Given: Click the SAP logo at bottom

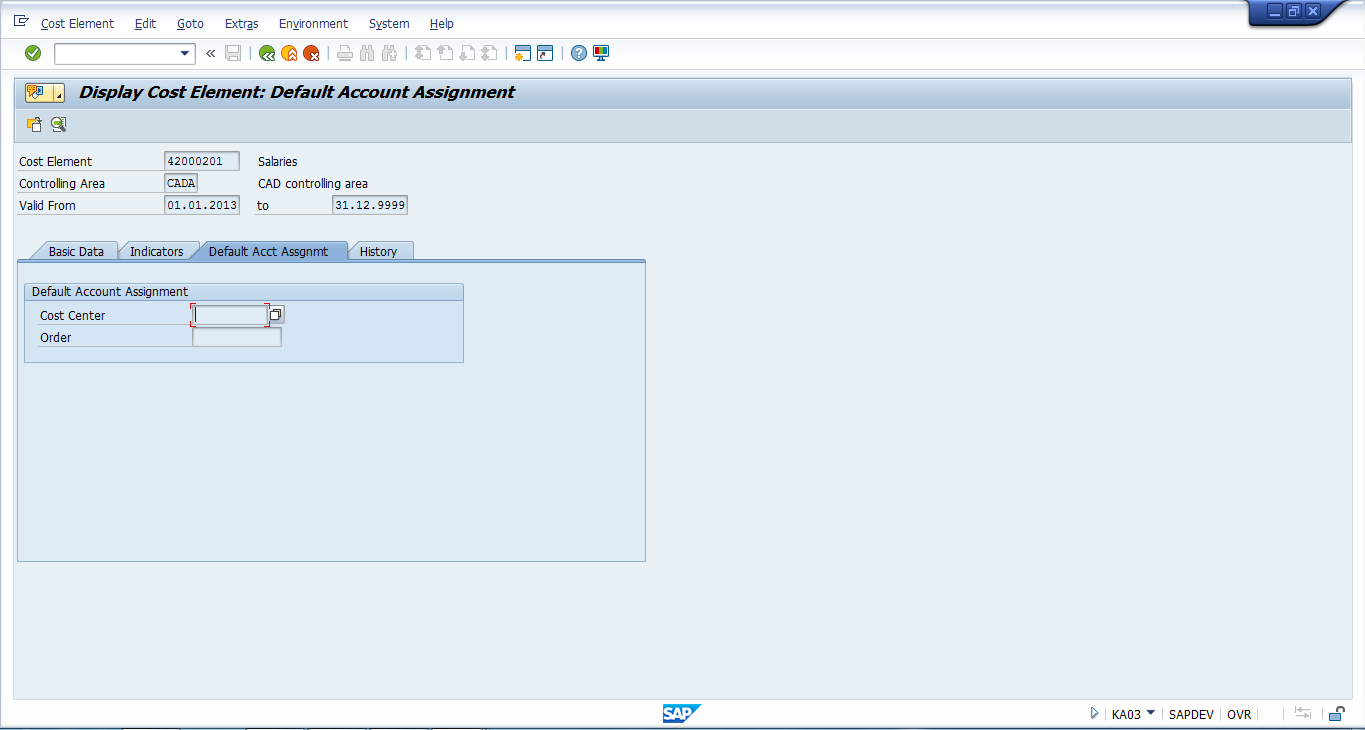Looking at the screenshot, I should (681, 713).
